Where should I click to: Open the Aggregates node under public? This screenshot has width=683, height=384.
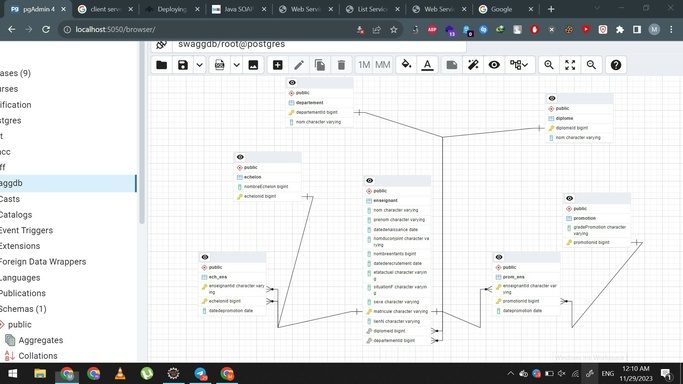[41, 340]
